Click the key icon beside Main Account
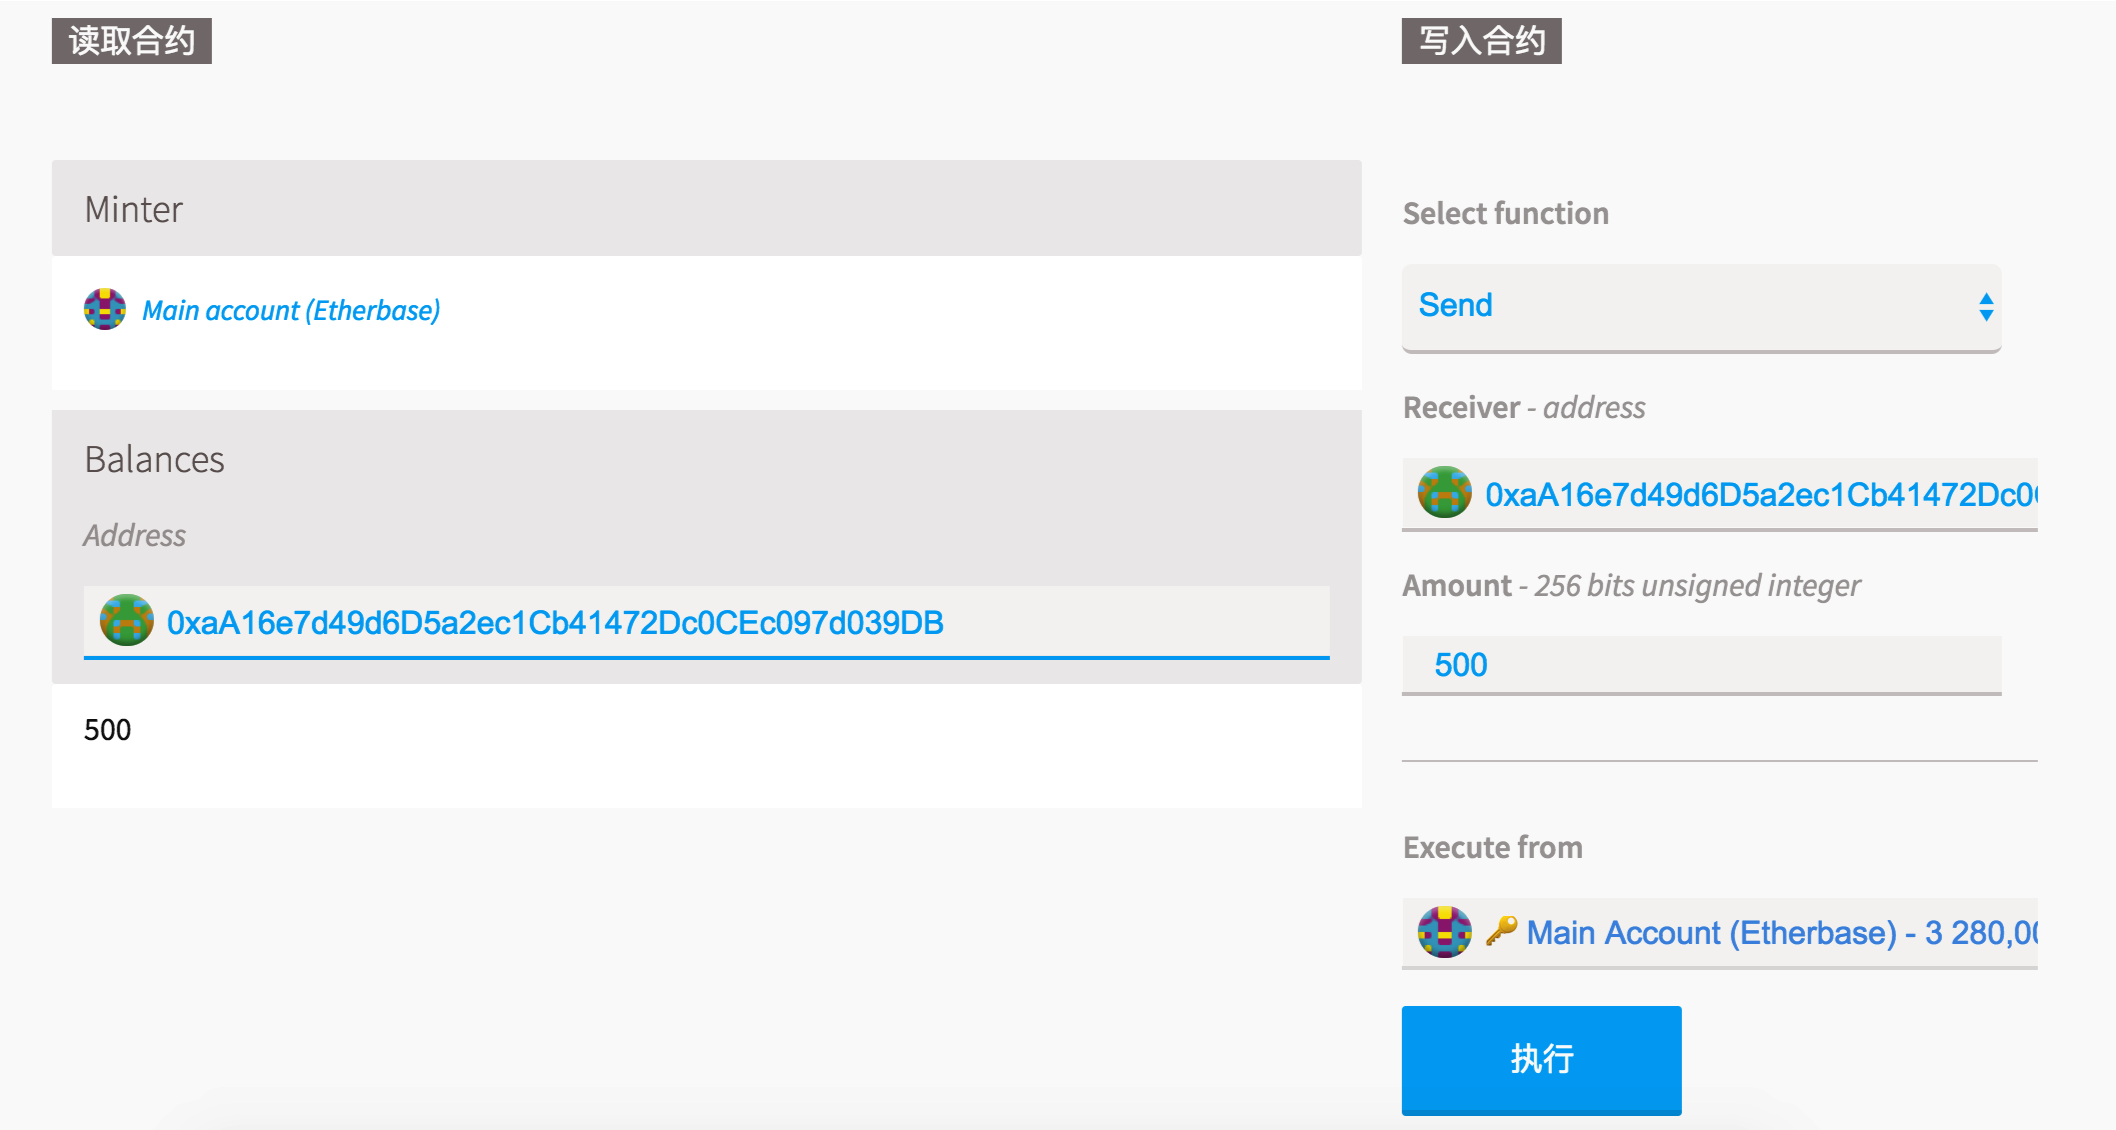Viewport: 2116px width, 1130px height. tap(1501, 931)
